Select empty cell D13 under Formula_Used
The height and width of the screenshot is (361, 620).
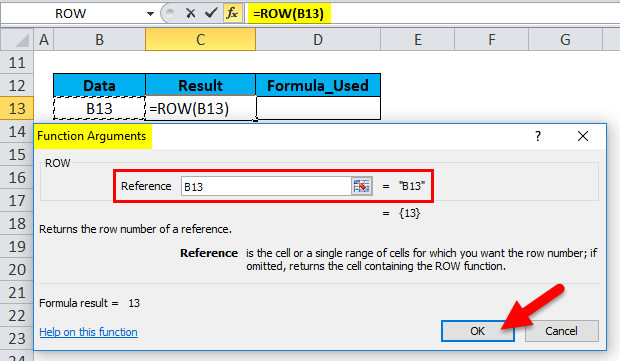point(318,108)
